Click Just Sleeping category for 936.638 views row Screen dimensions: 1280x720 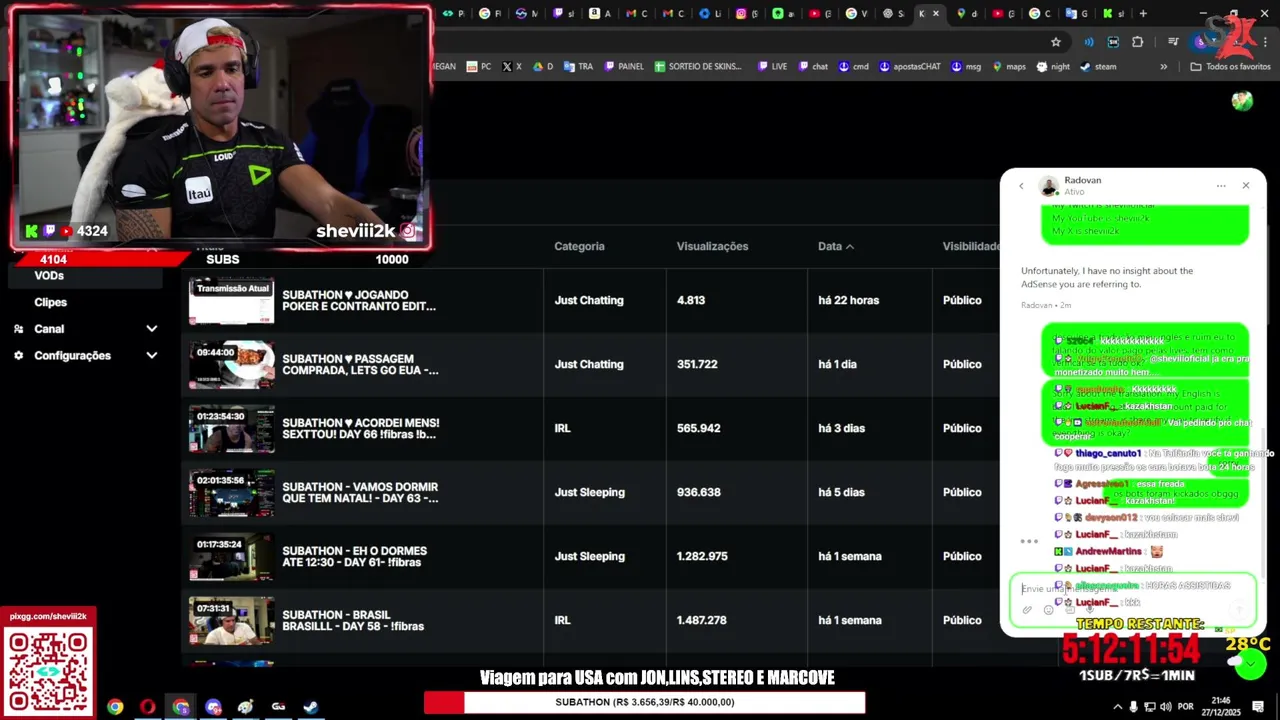tap(589, 493)
